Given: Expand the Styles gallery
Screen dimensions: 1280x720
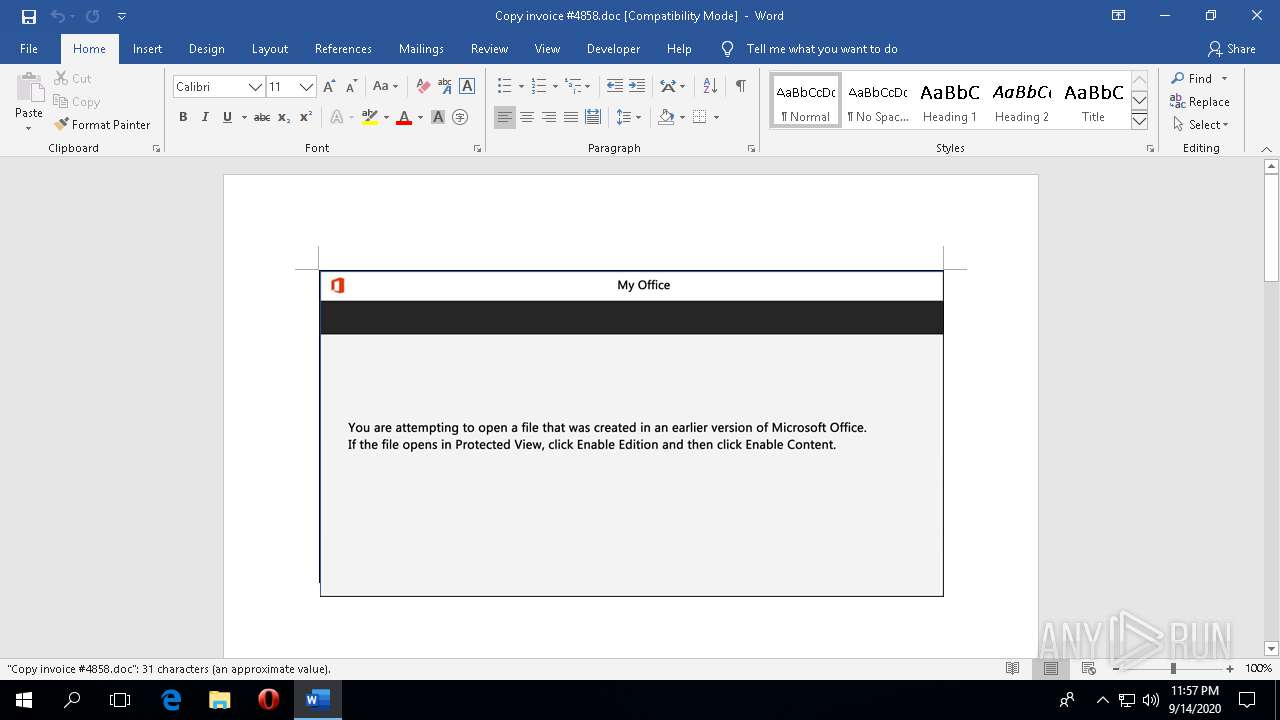Looking at the screenshot, I should pyautogui.click(x=1139, y=122).
